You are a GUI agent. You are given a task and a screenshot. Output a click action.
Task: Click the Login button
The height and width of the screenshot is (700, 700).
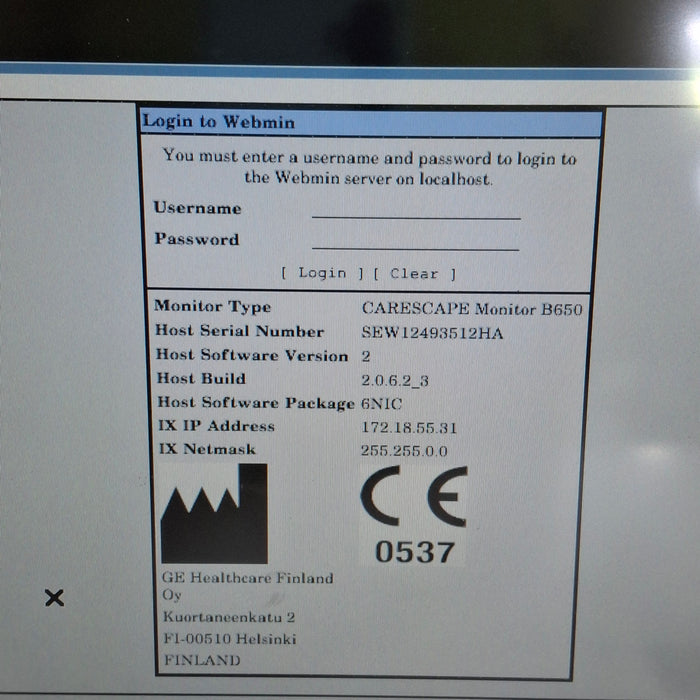322,273
